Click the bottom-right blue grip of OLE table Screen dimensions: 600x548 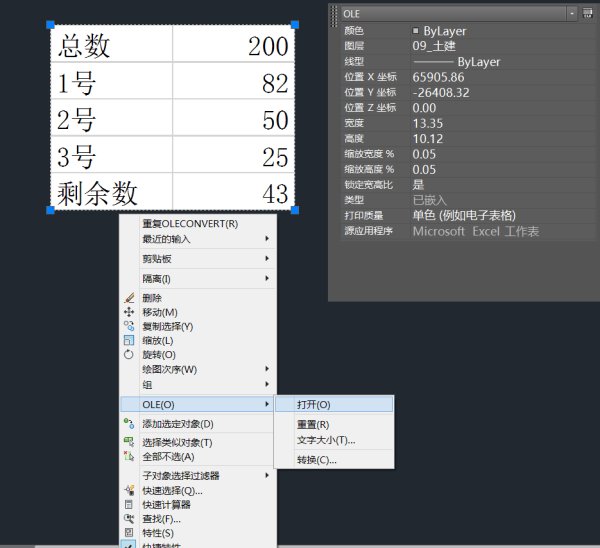pyautogui.click(x=295, y=210)
